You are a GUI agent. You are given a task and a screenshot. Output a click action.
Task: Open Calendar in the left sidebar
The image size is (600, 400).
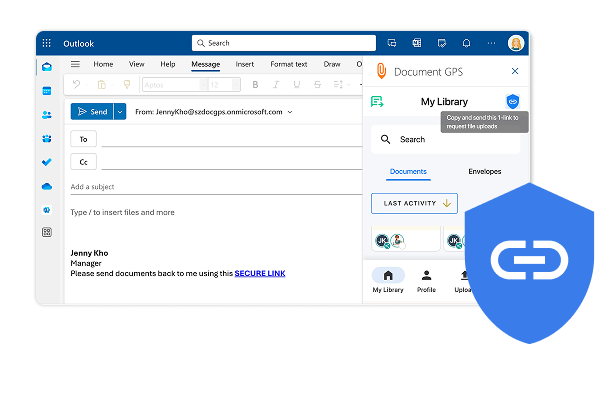tap(47, 91)
